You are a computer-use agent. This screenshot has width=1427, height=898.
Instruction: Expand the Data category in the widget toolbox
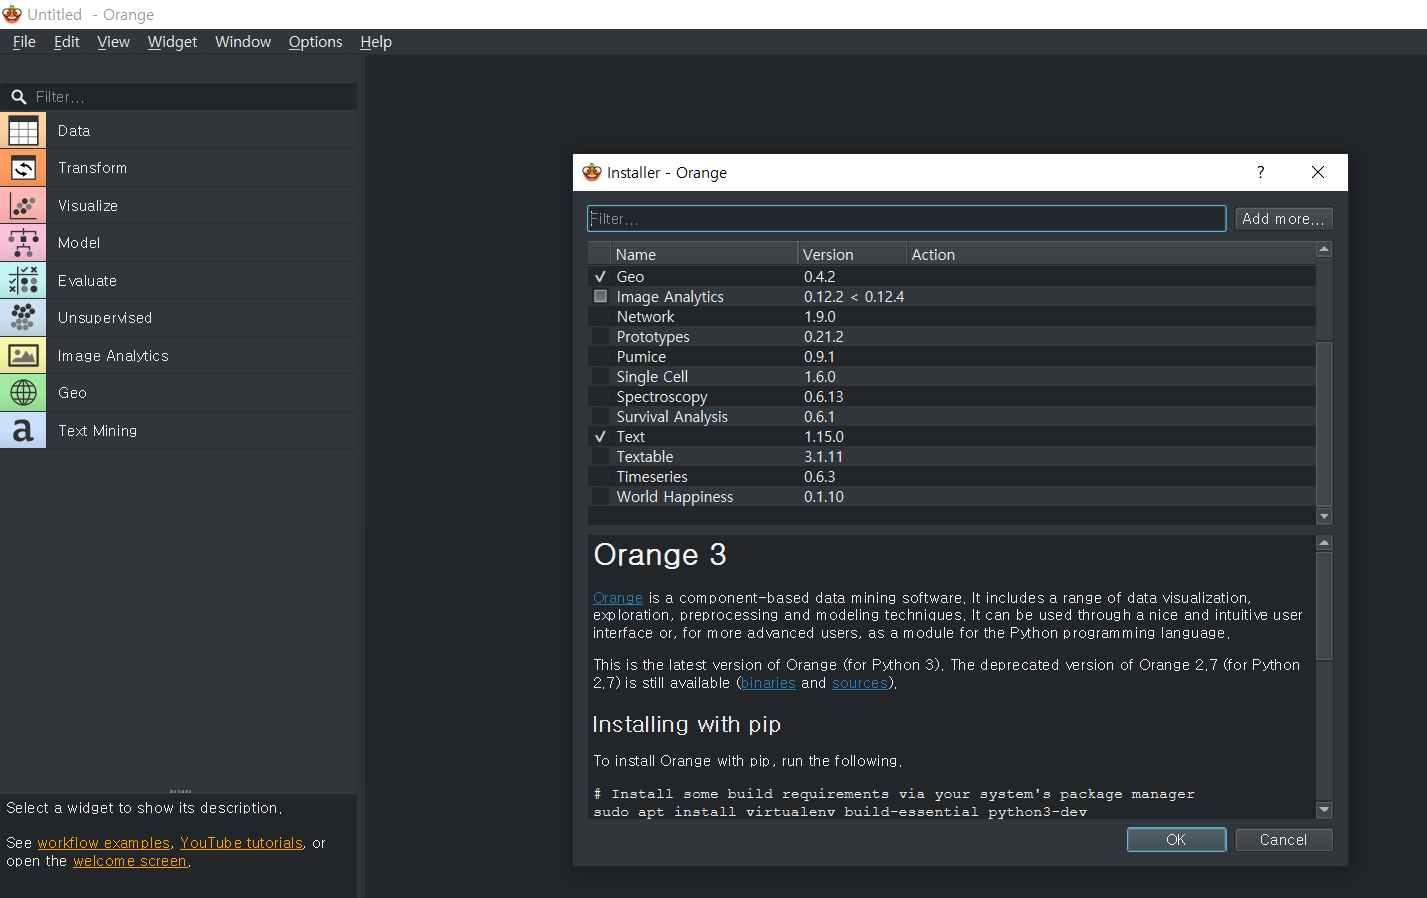[180, 131]
